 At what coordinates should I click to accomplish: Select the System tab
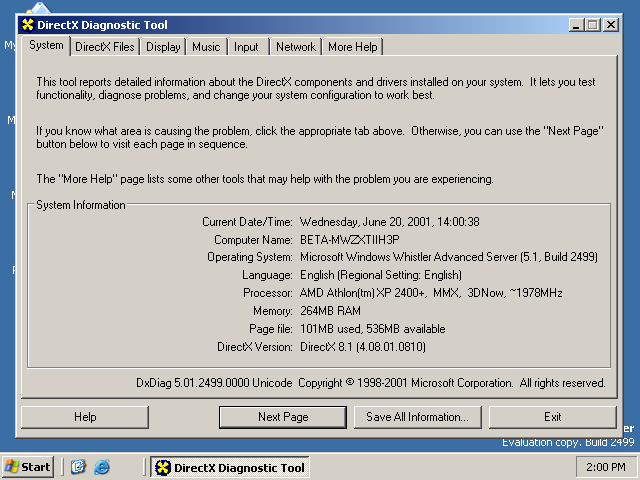46,45
